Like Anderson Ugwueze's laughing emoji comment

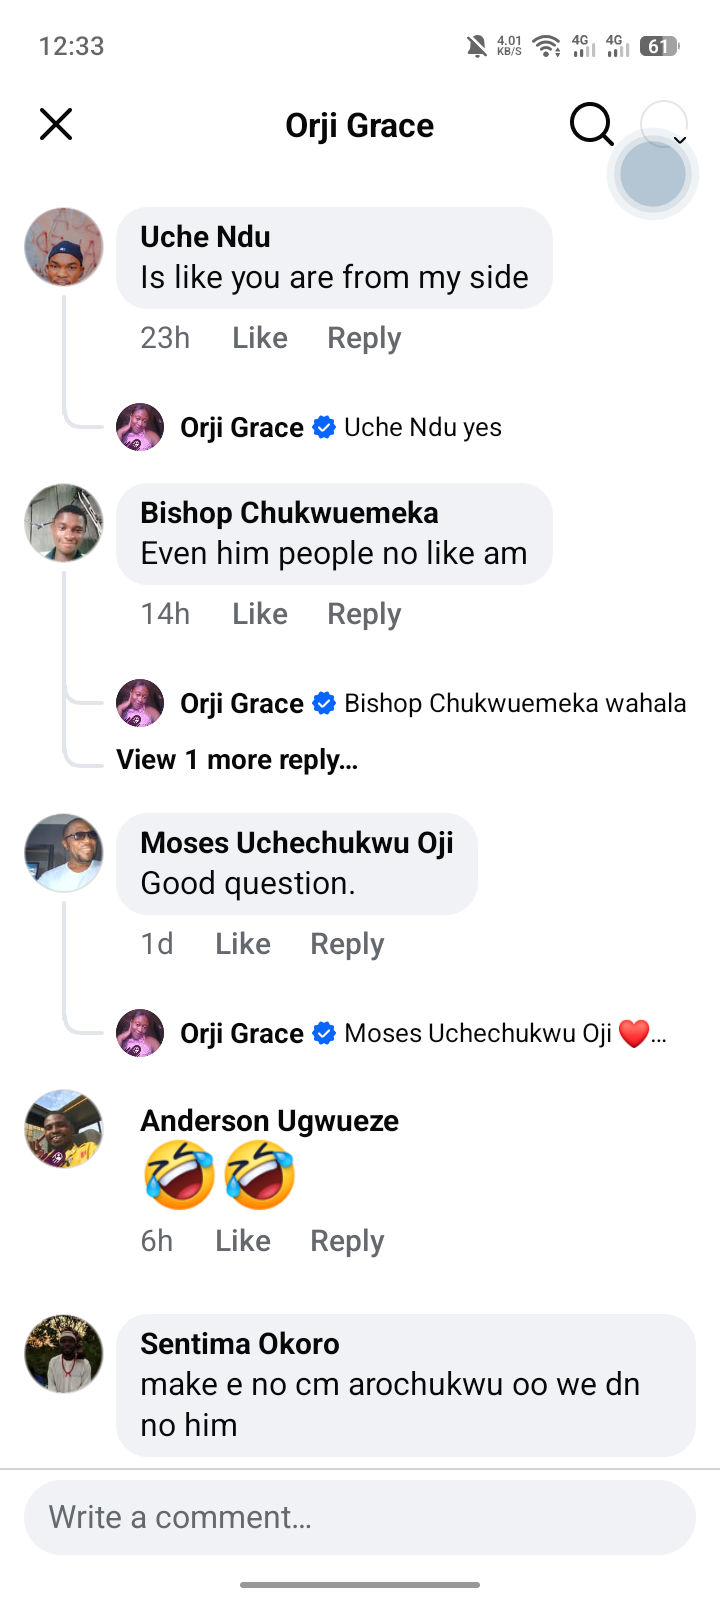(243, 1241)
